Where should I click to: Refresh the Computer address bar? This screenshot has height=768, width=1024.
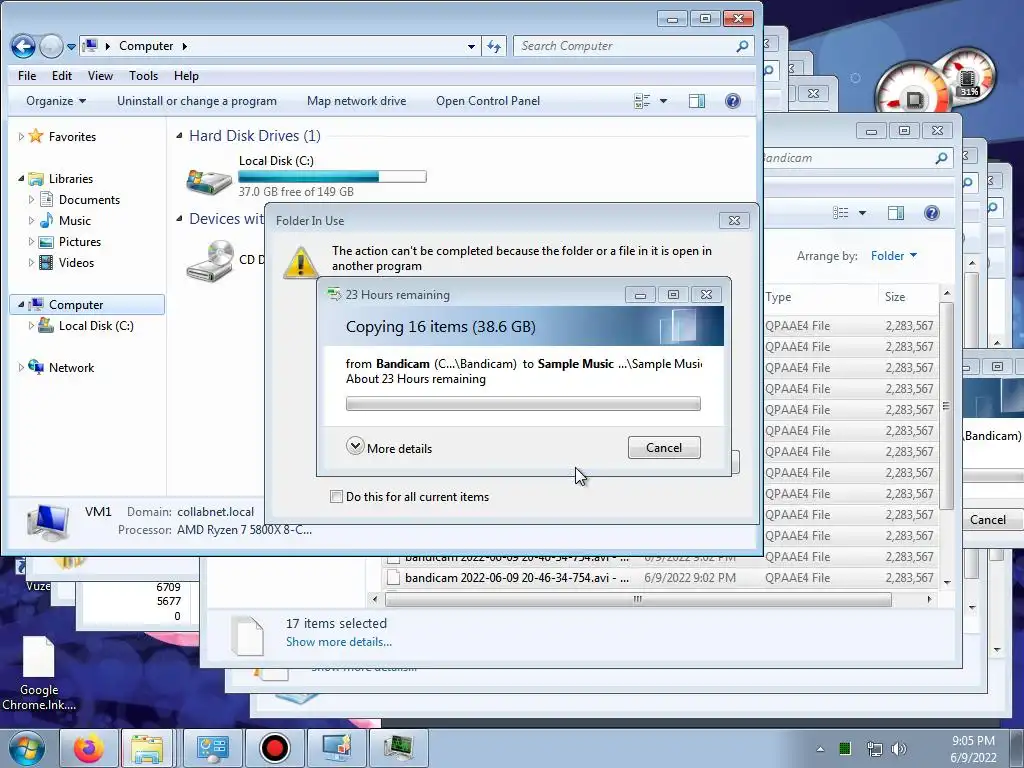(494, 46)
